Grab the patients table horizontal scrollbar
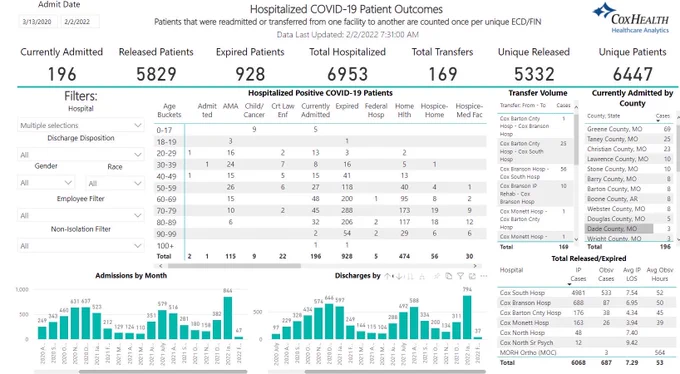 pyautogui.click(x=234, y=266)
